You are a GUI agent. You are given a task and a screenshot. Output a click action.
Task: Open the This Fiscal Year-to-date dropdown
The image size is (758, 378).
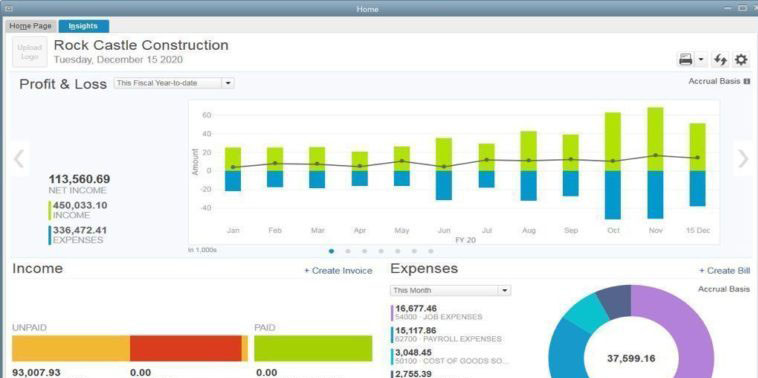pyautogui.click(x=174, y=83)
